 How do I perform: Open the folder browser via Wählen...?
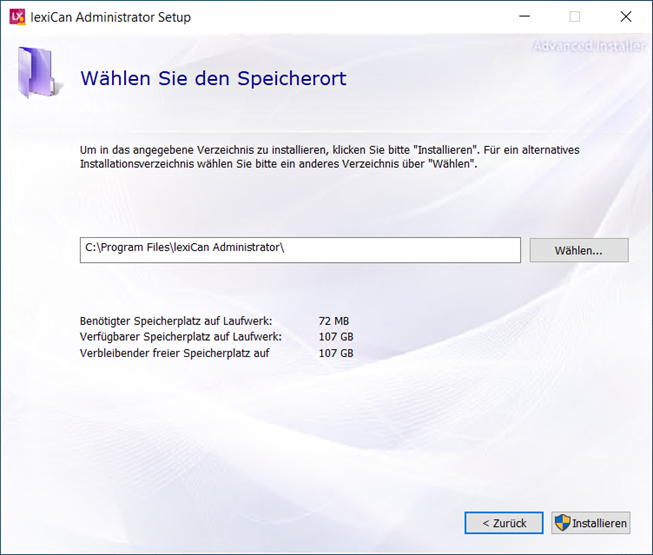pyautogui.click(x=578, y=250)
